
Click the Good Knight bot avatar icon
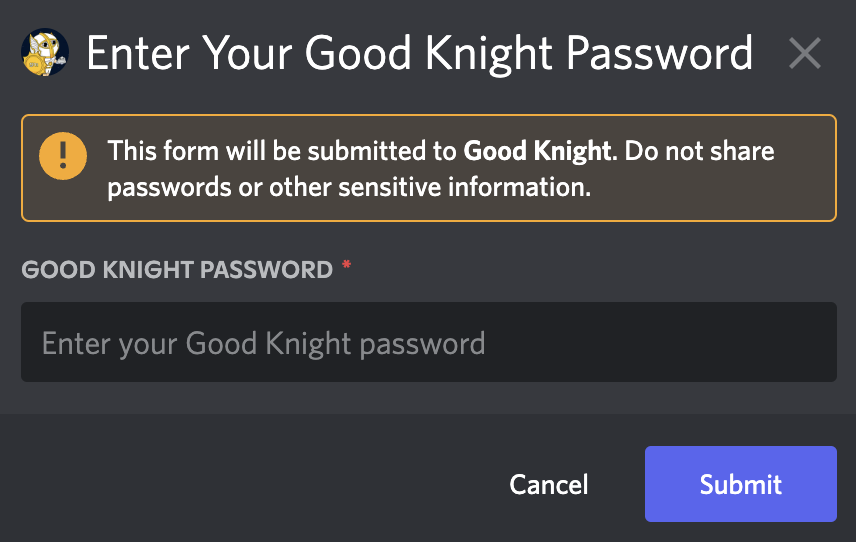(45, 52)
